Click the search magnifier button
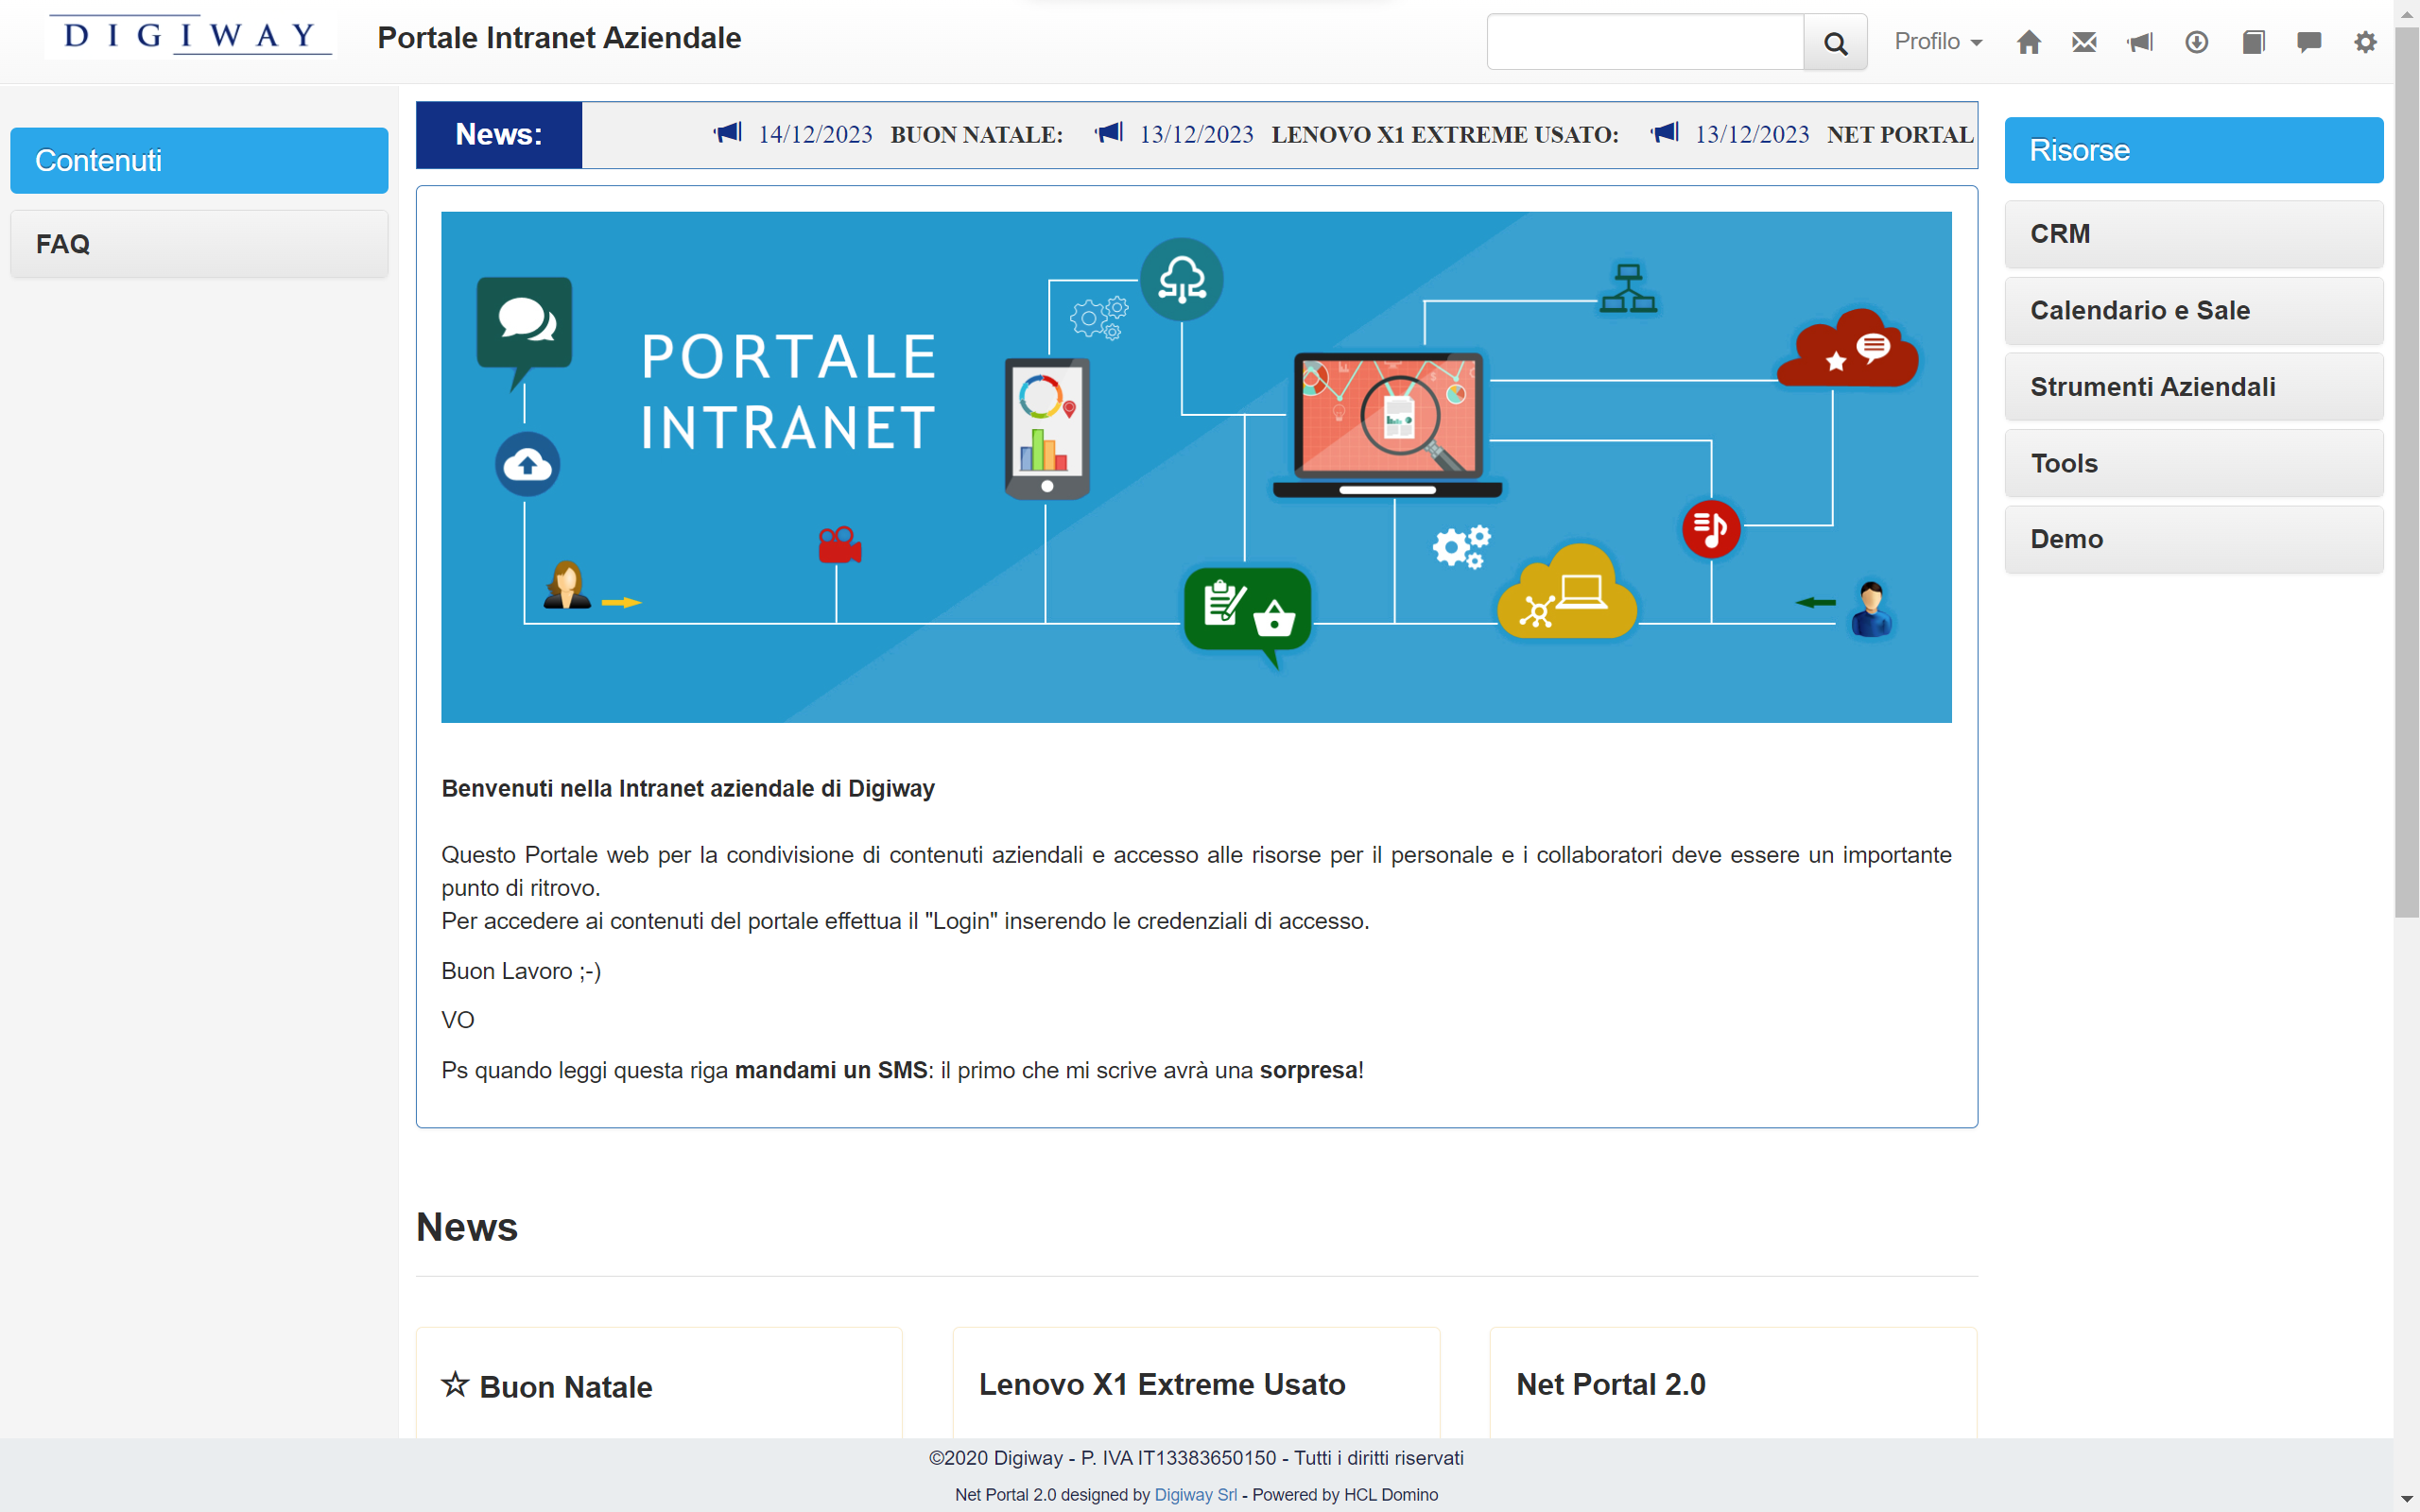 1835,42
